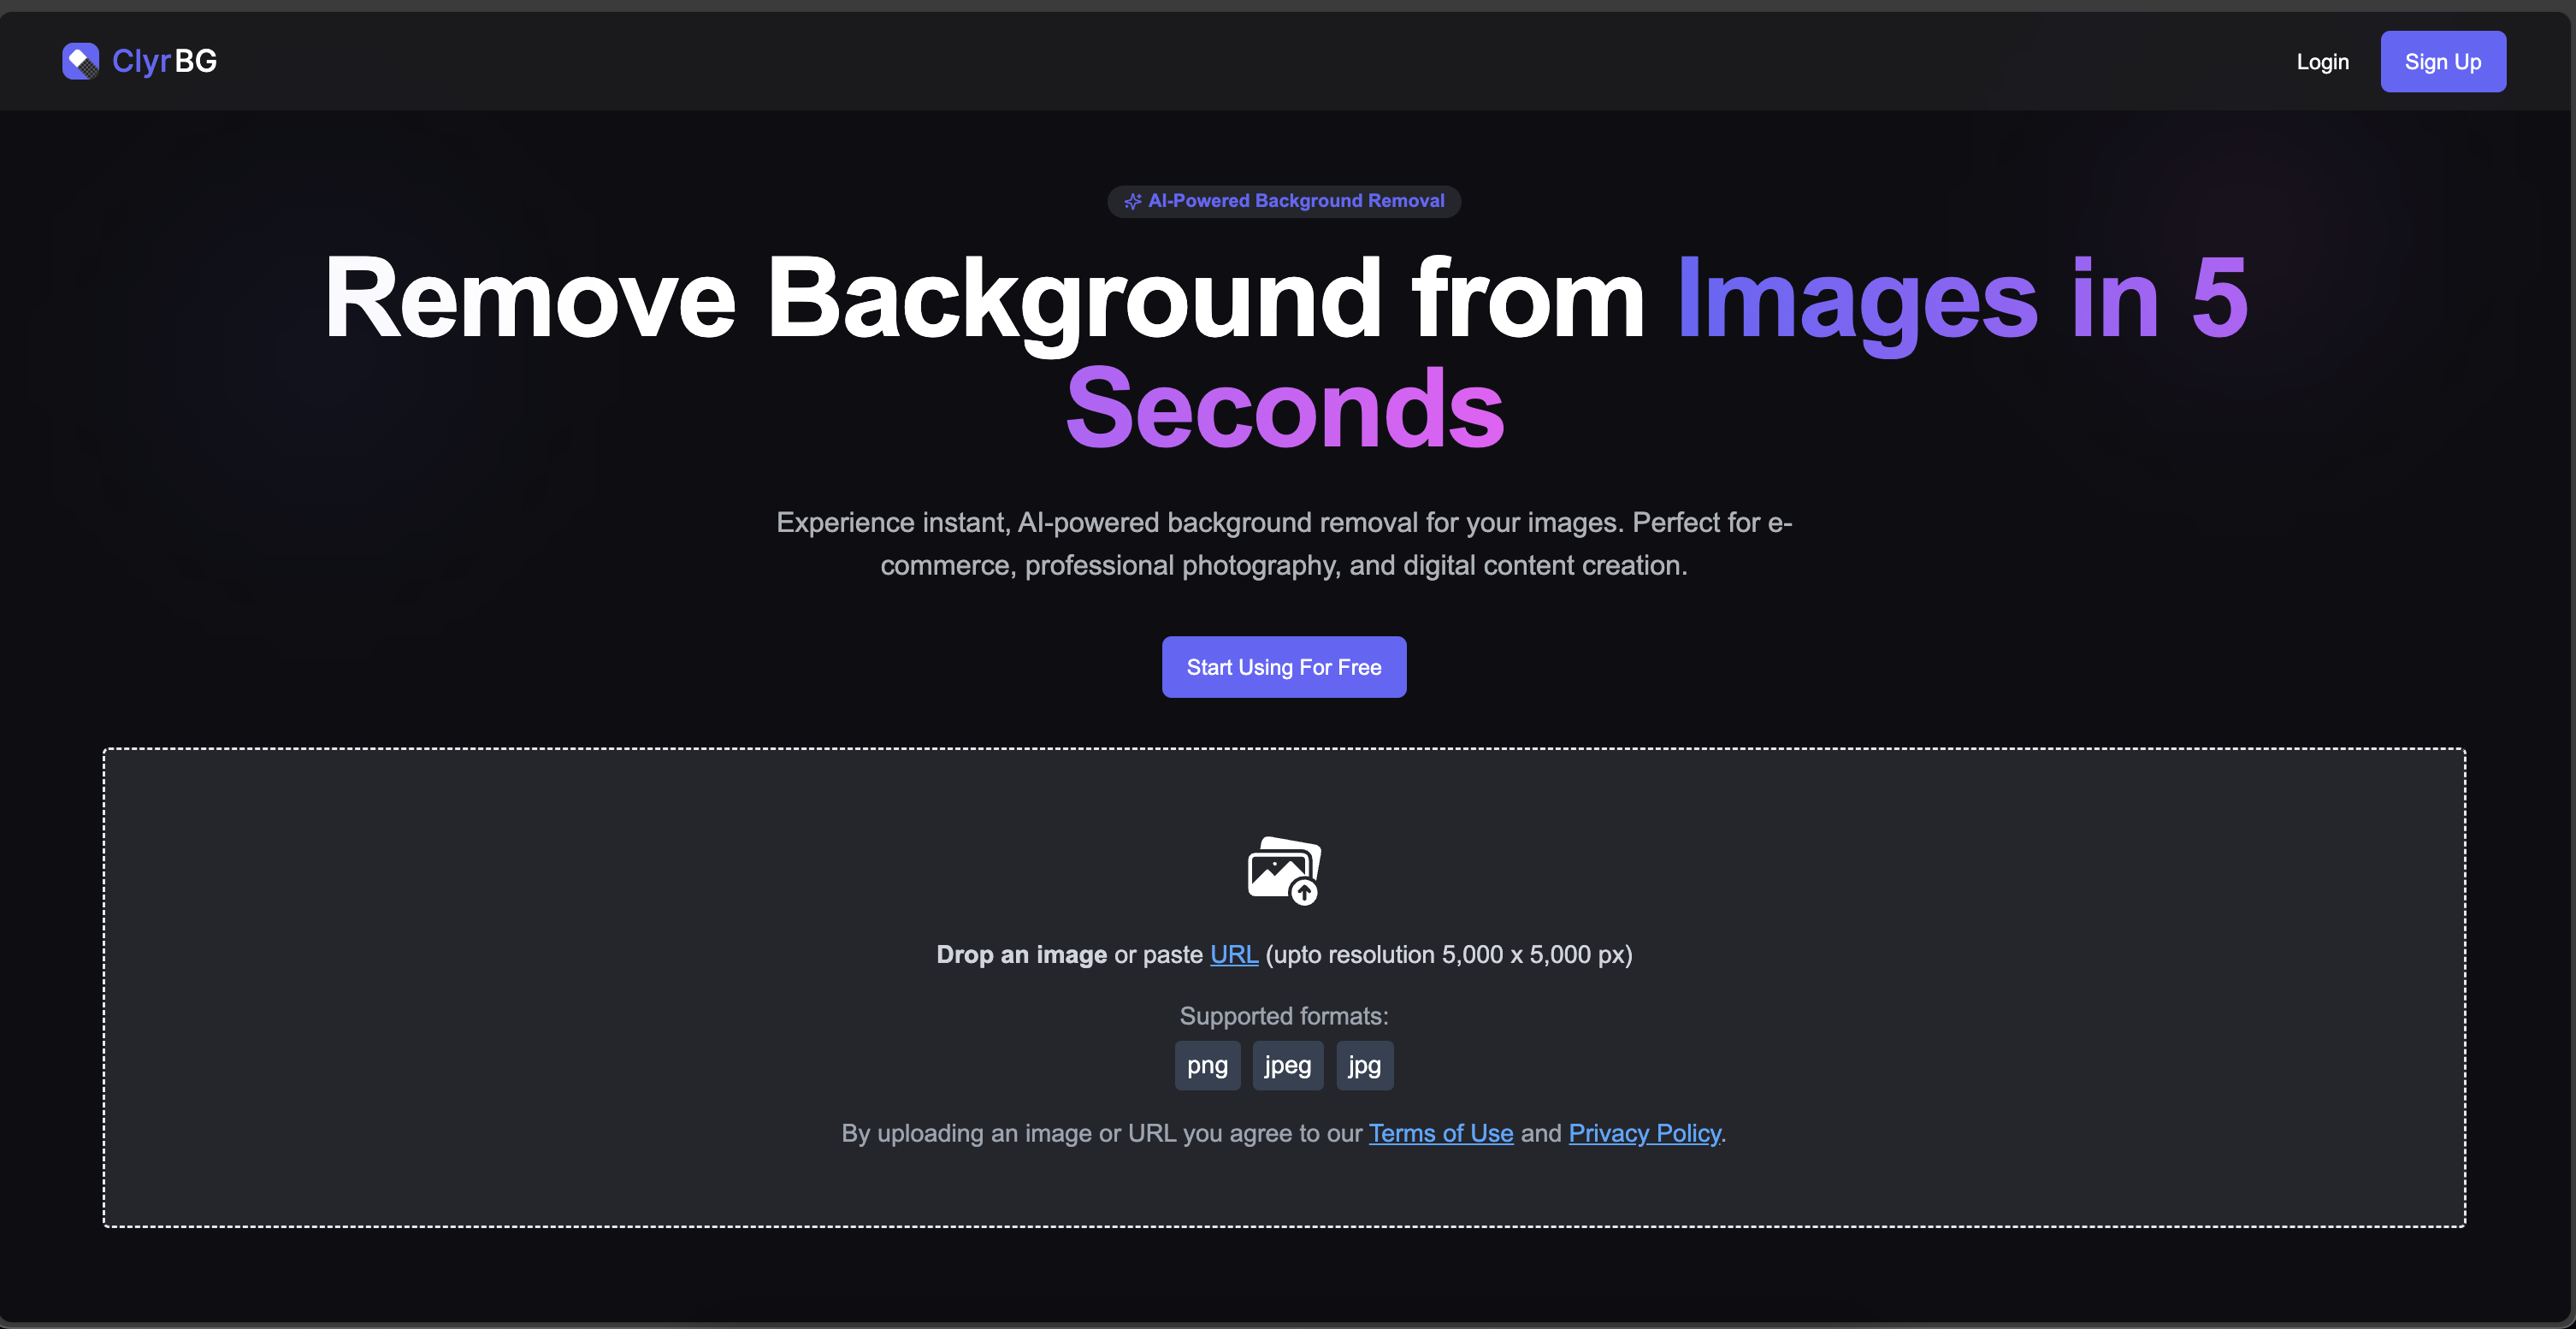Click the Drop an image text
2576x1329 pixels.
pos(1021,954)
